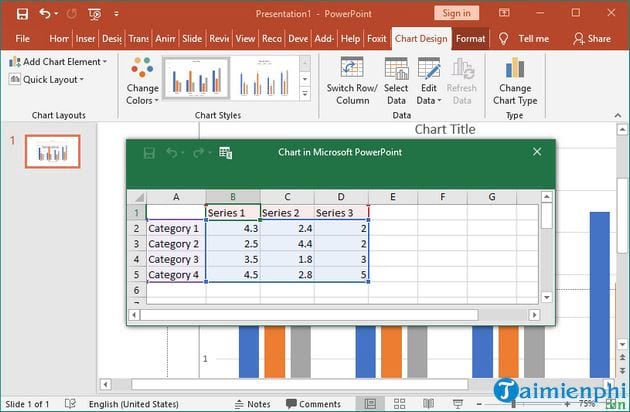This screenshot has width=630, height=412.
Task: Undo the last action in PowerPoint
Action: click(45, 14)
